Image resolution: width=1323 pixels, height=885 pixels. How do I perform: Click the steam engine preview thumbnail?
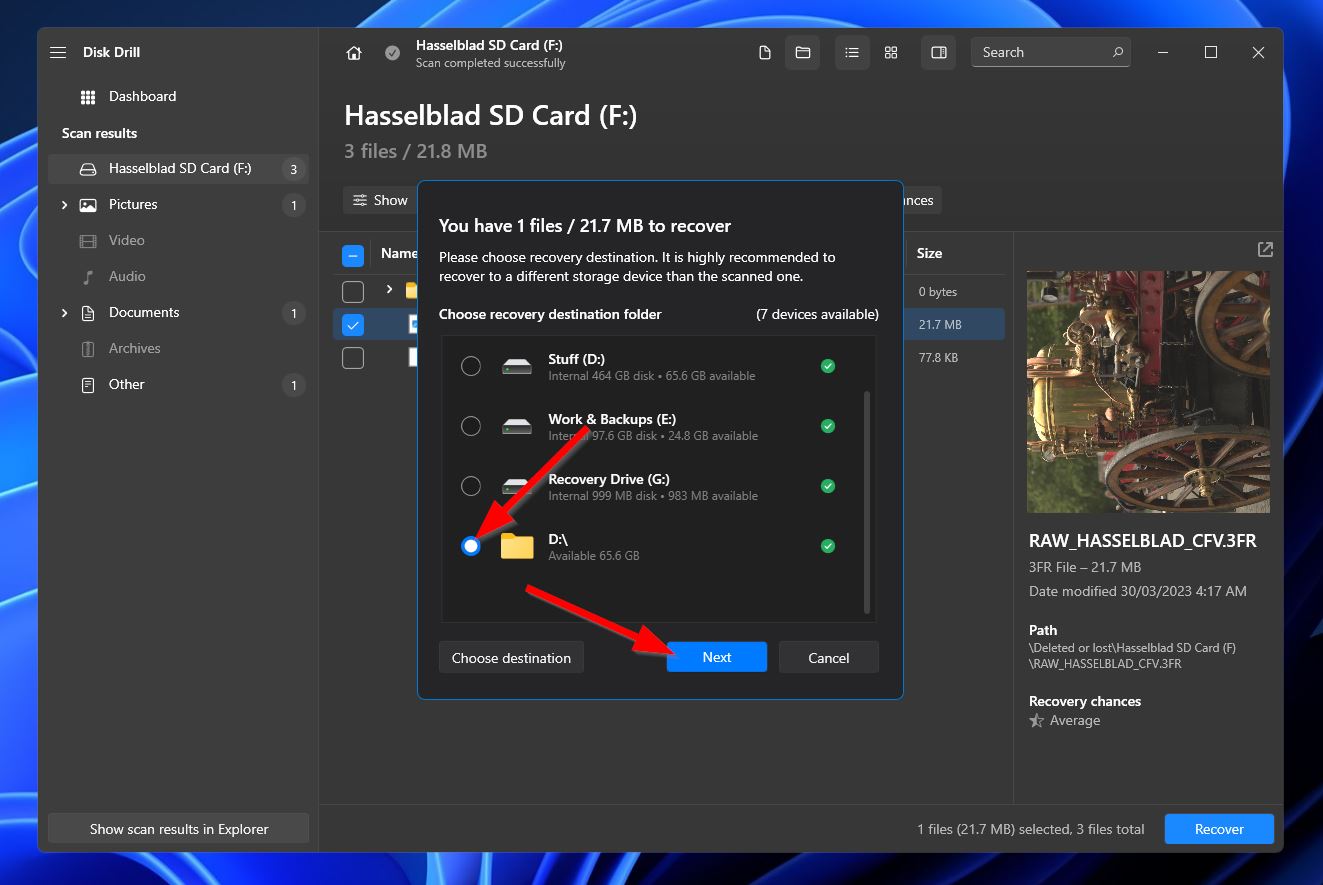coord(1148,392)
